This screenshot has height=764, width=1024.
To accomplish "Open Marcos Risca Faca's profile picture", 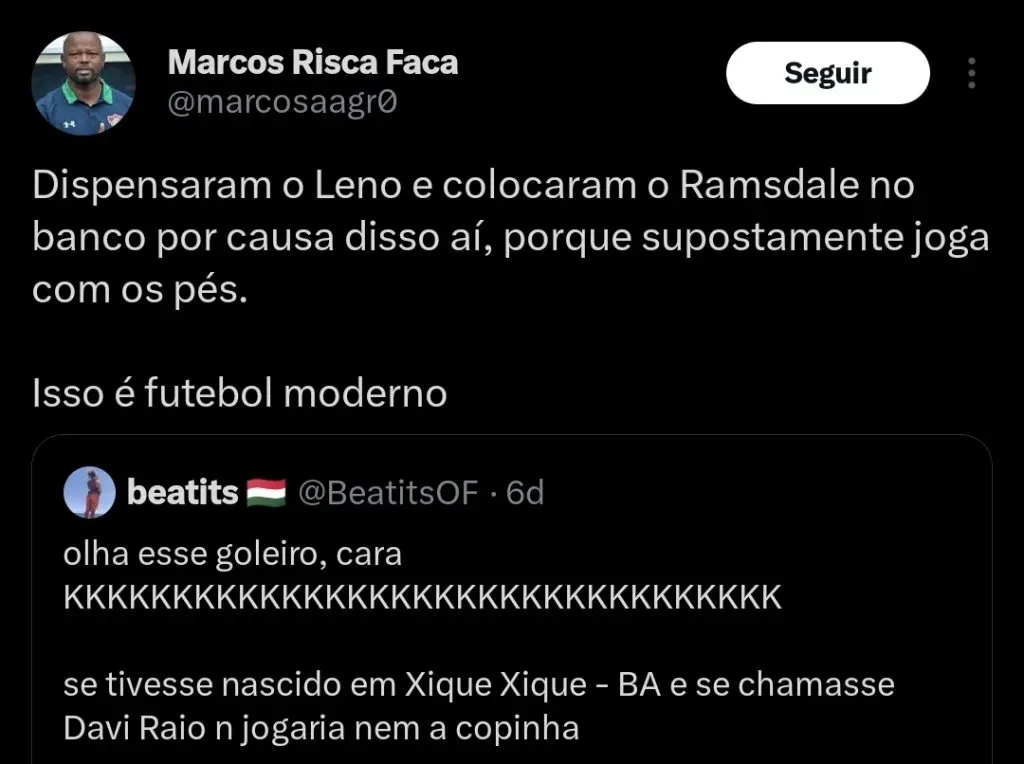I will [84, 84].
